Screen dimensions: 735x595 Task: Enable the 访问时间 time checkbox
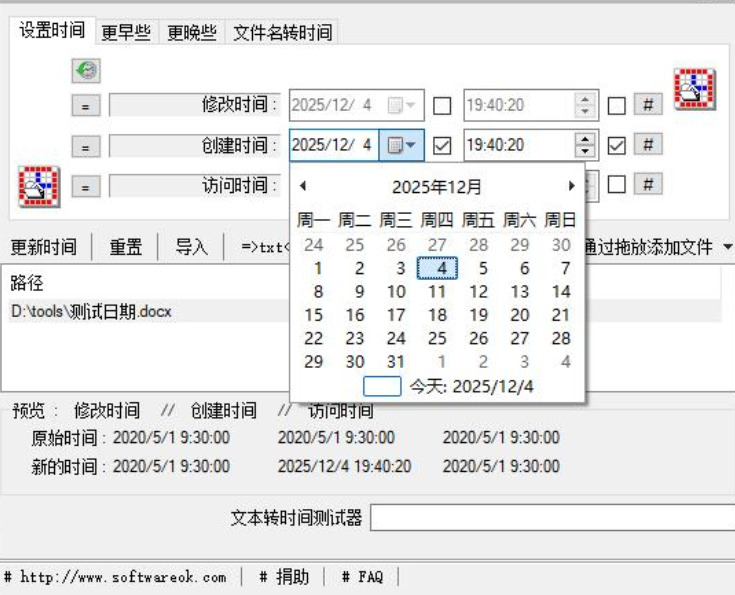(616, 184)
